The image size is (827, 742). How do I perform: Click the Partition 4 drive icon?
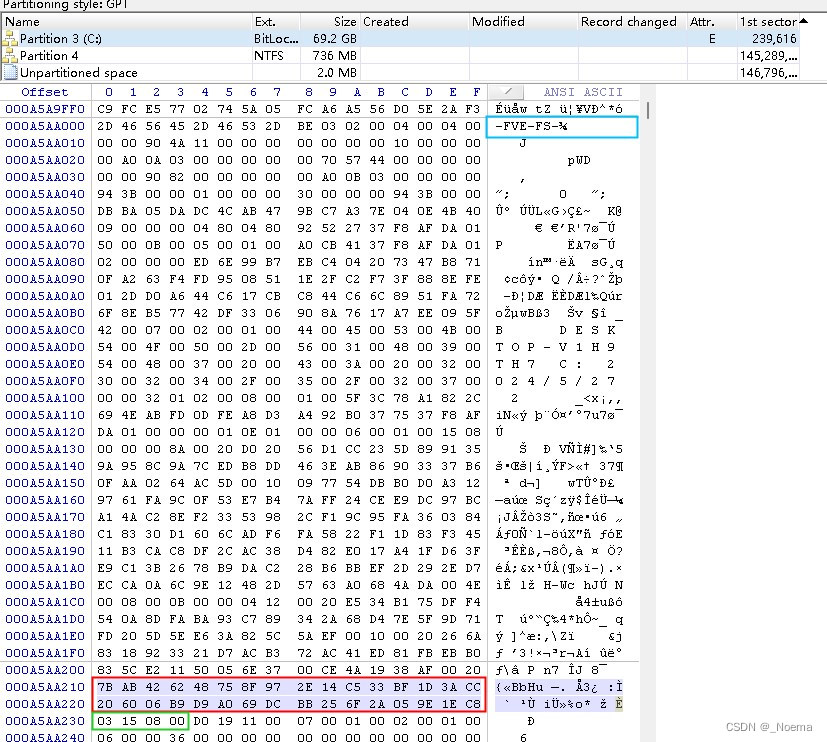point(10,55)
